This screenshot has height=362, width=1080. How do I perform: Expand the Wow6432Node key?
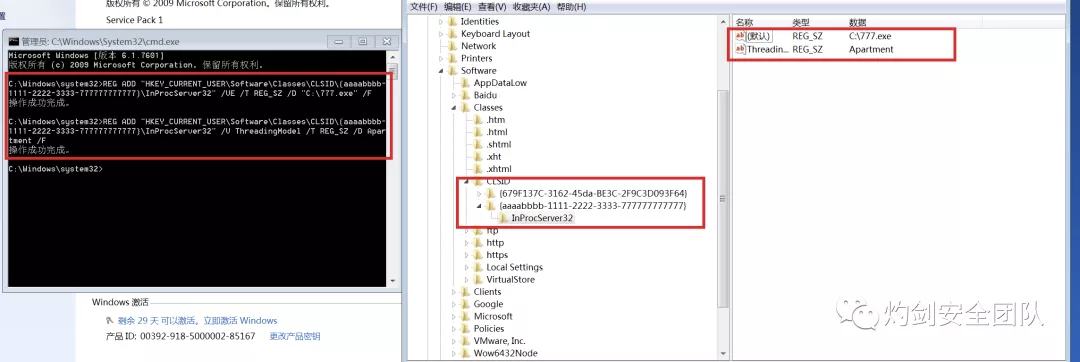click(x=454, y=353)
